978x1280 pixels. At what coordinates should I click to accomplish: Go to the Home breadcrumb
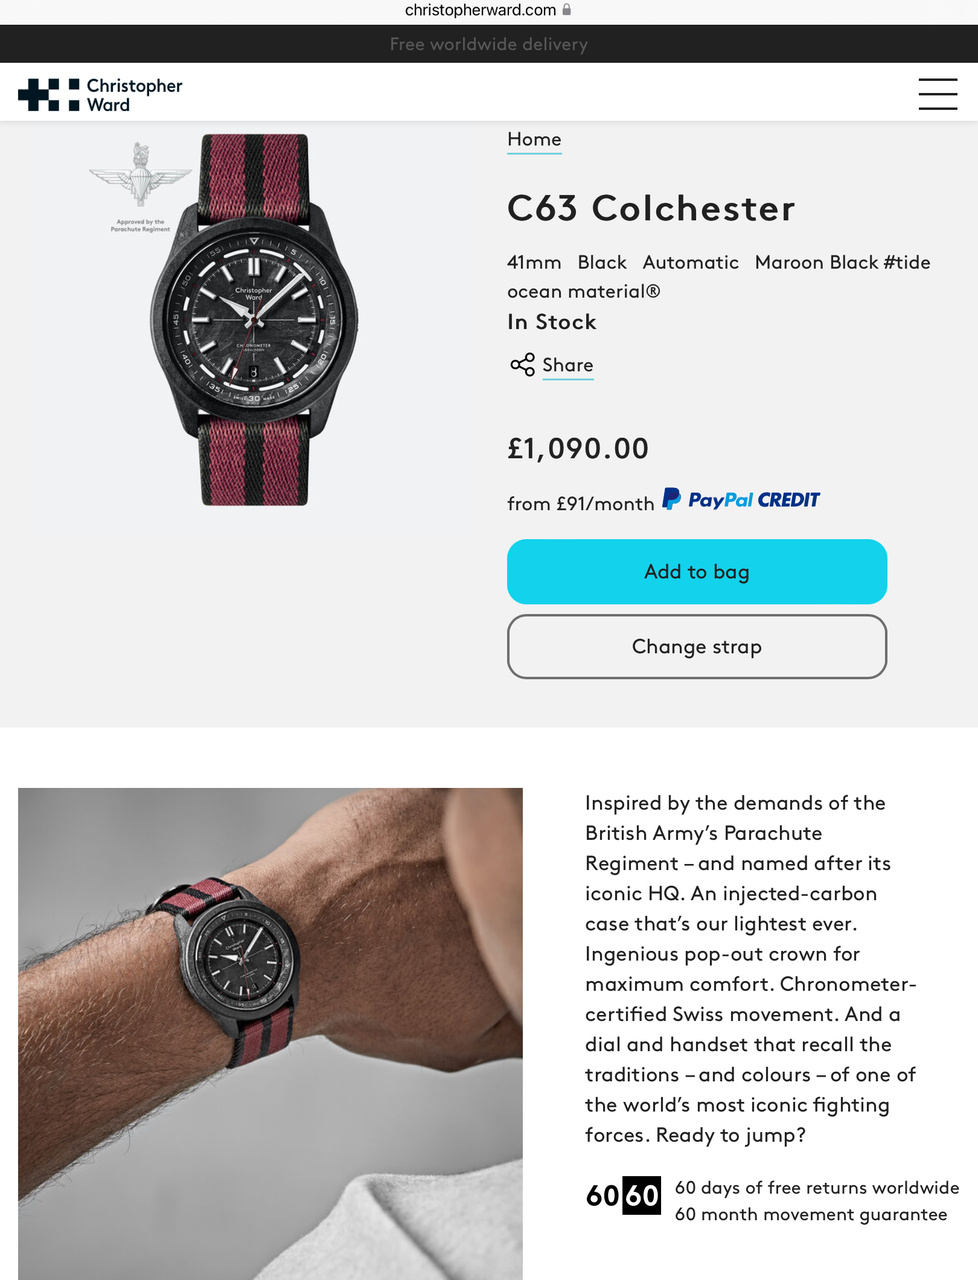[x=534, y=139]
